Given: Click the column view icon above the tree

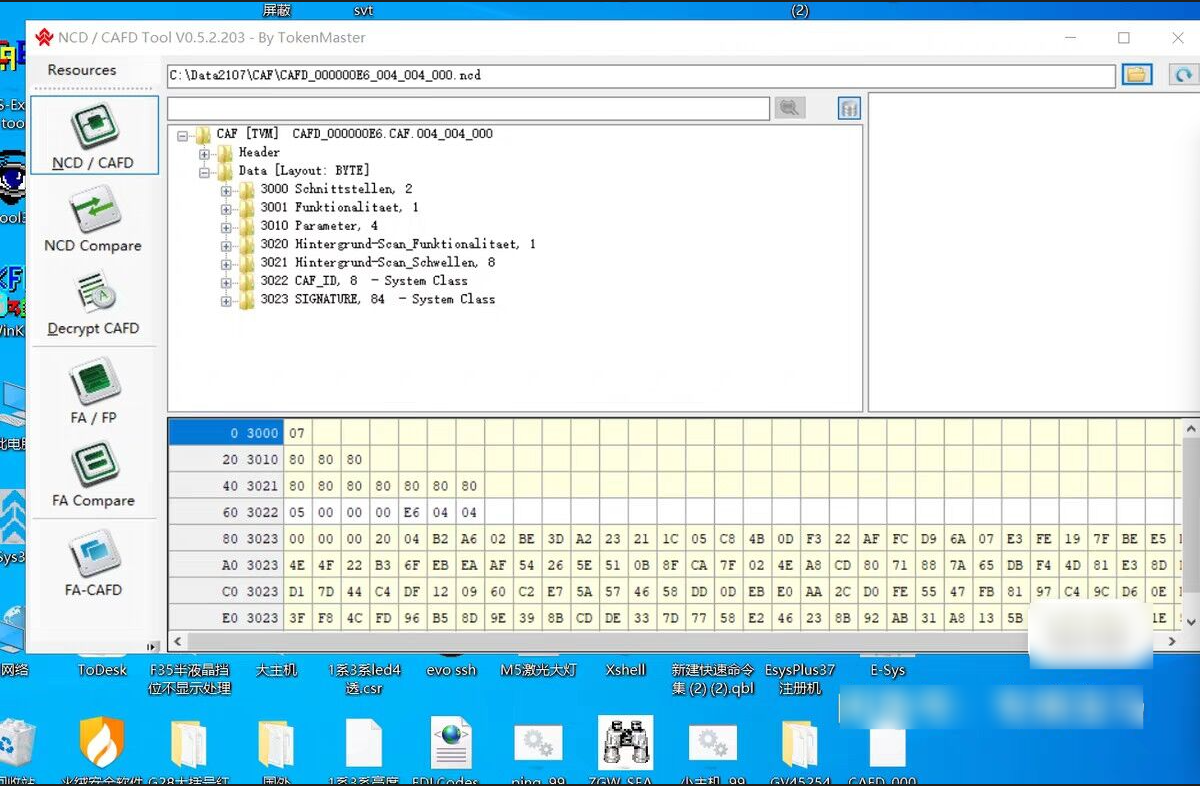Looking at the screenshot, I should (x=849, y=108).
